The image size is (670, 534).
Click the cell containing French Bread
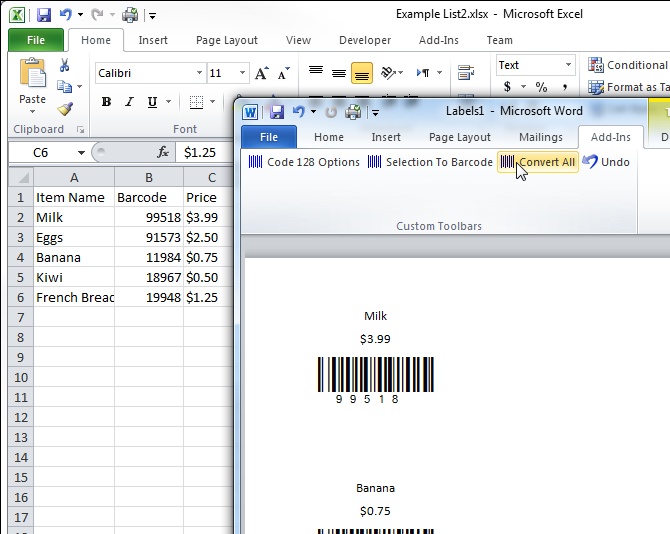(74, 297)
